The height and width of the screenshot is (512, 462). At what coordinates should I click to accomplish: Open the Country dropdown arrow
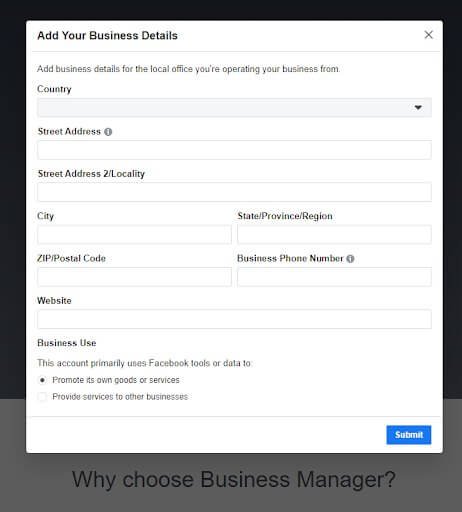pyautogui.click(x=418, y=108)
